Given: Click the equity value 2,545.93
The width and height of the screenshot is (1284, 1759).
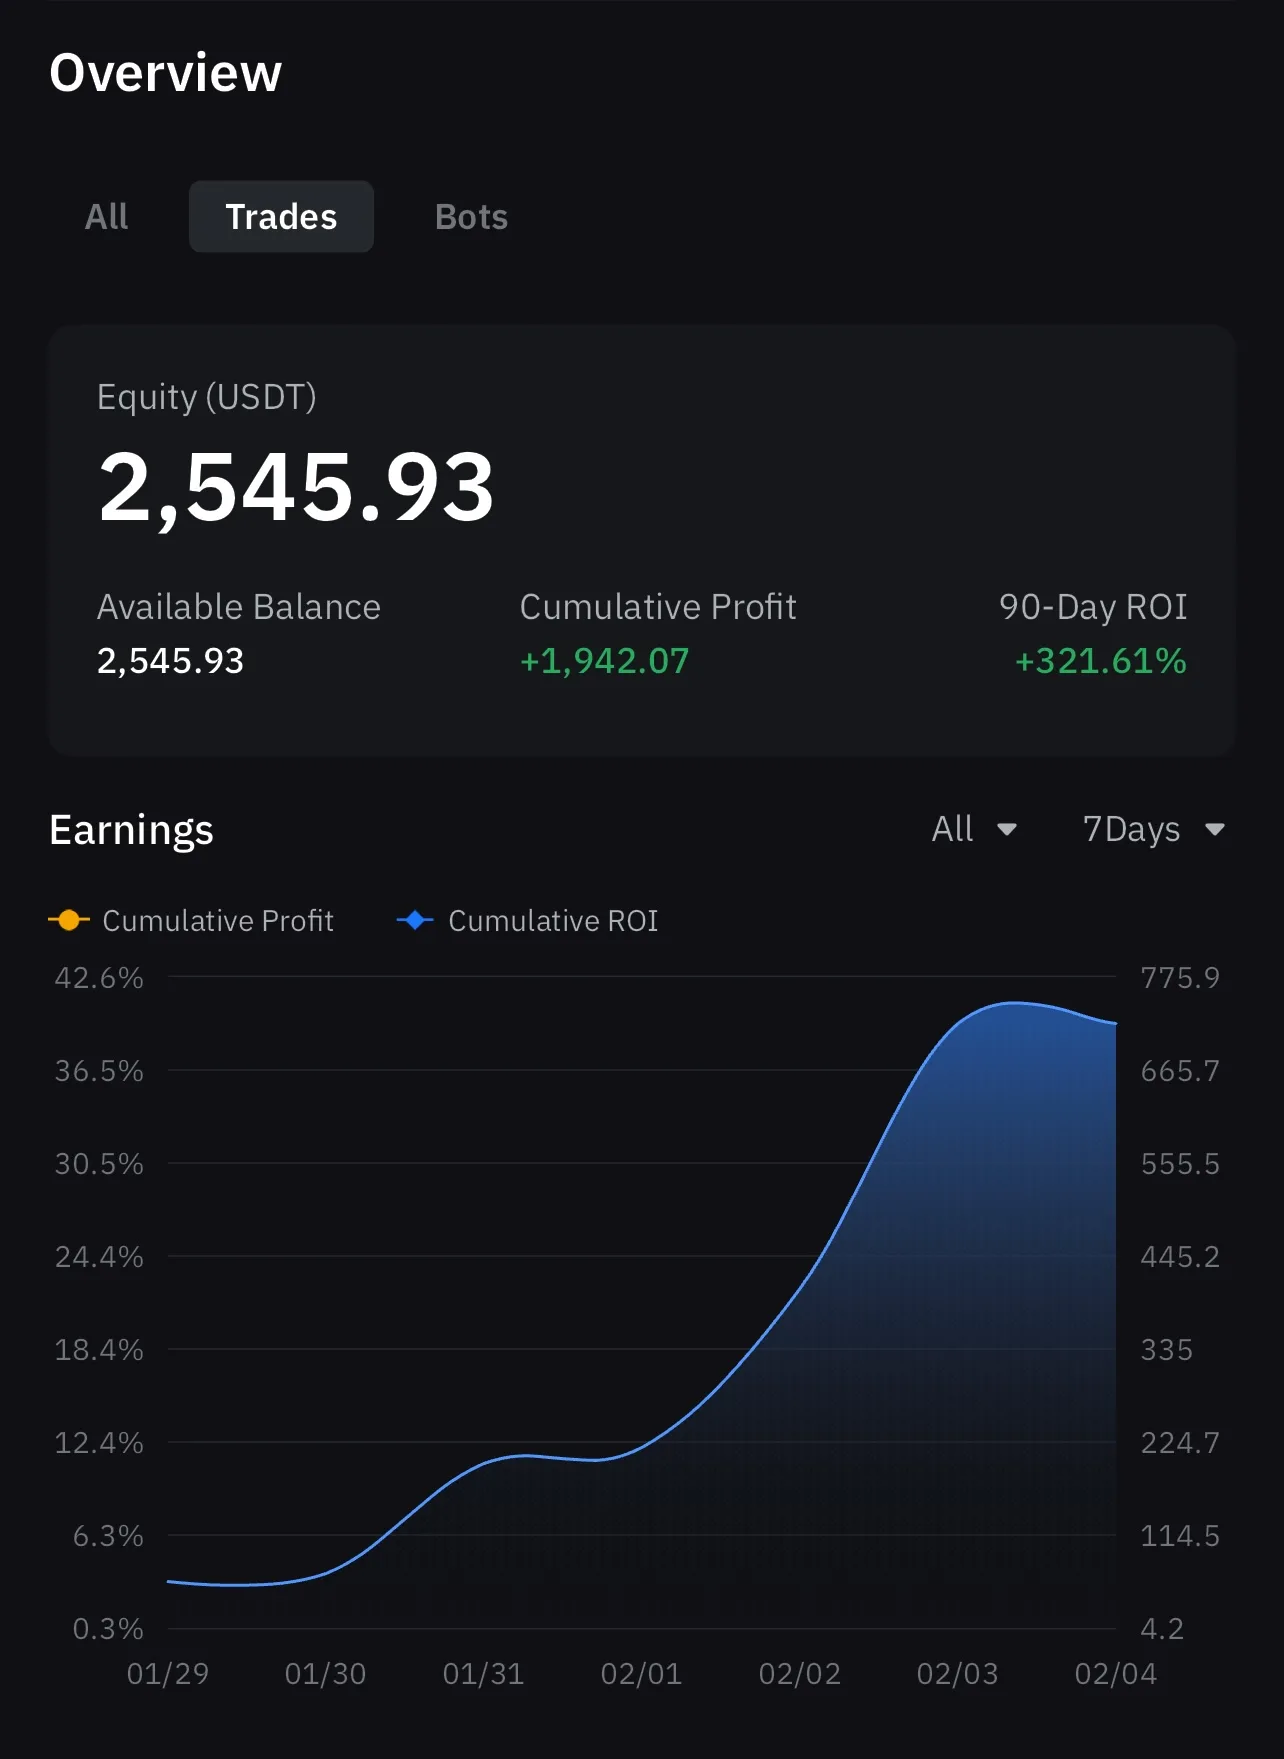Looking at the screenshot, I should tap(296, 487).
